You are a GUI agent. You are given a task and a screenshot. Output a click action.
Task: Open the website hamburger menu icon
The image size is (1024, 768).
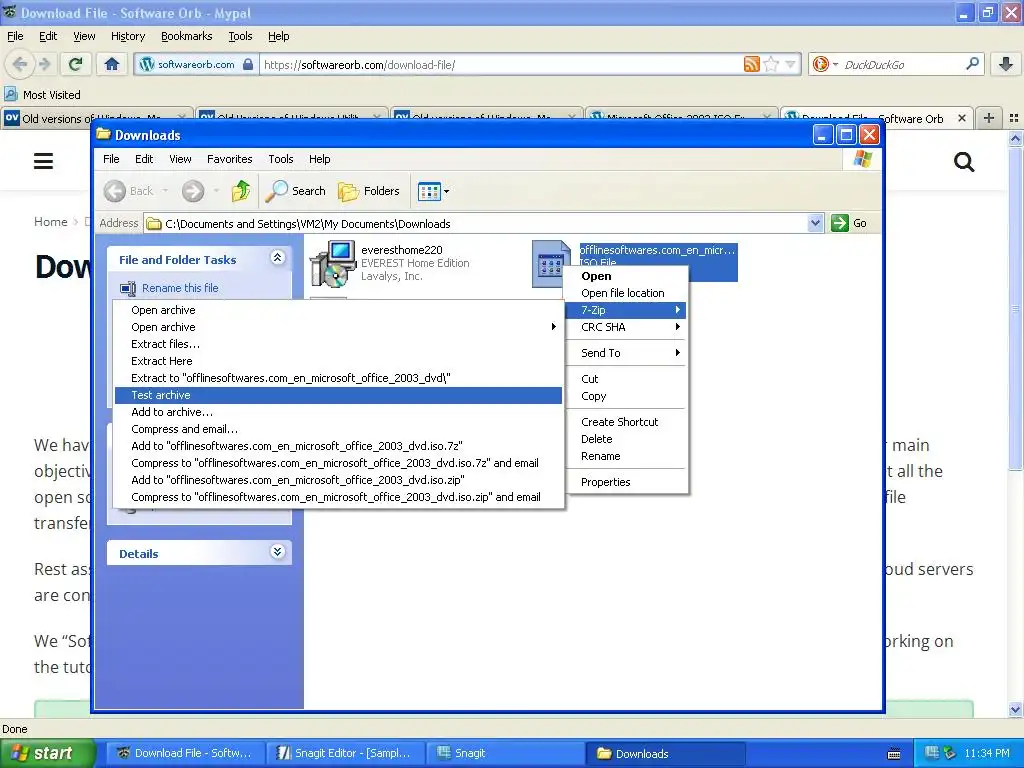tap(43, 161)
